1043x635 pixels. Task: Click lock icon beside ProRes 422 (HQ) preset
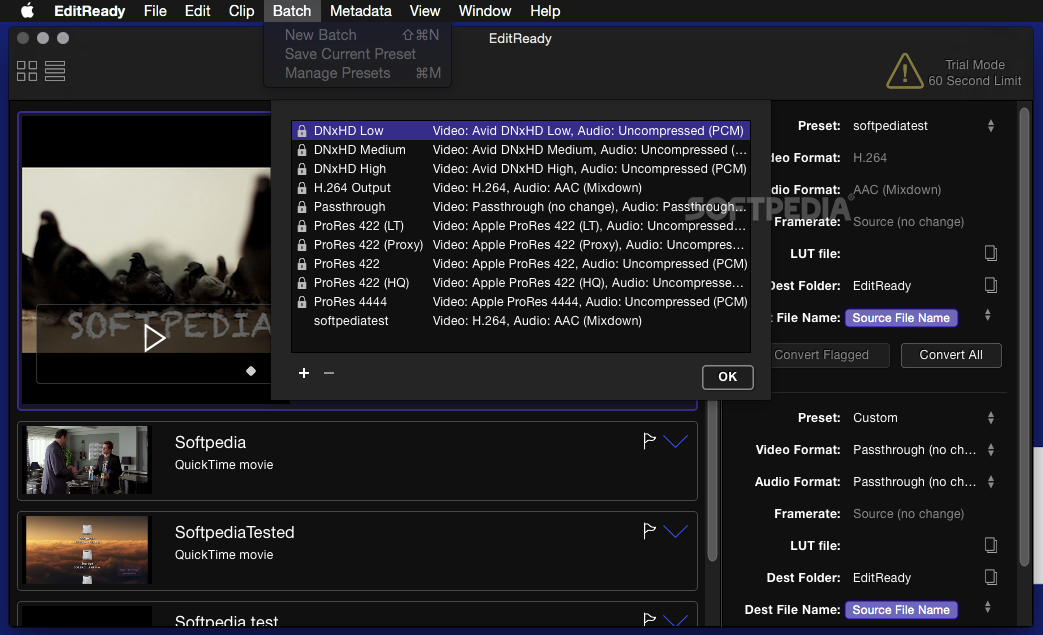[302, 283]
